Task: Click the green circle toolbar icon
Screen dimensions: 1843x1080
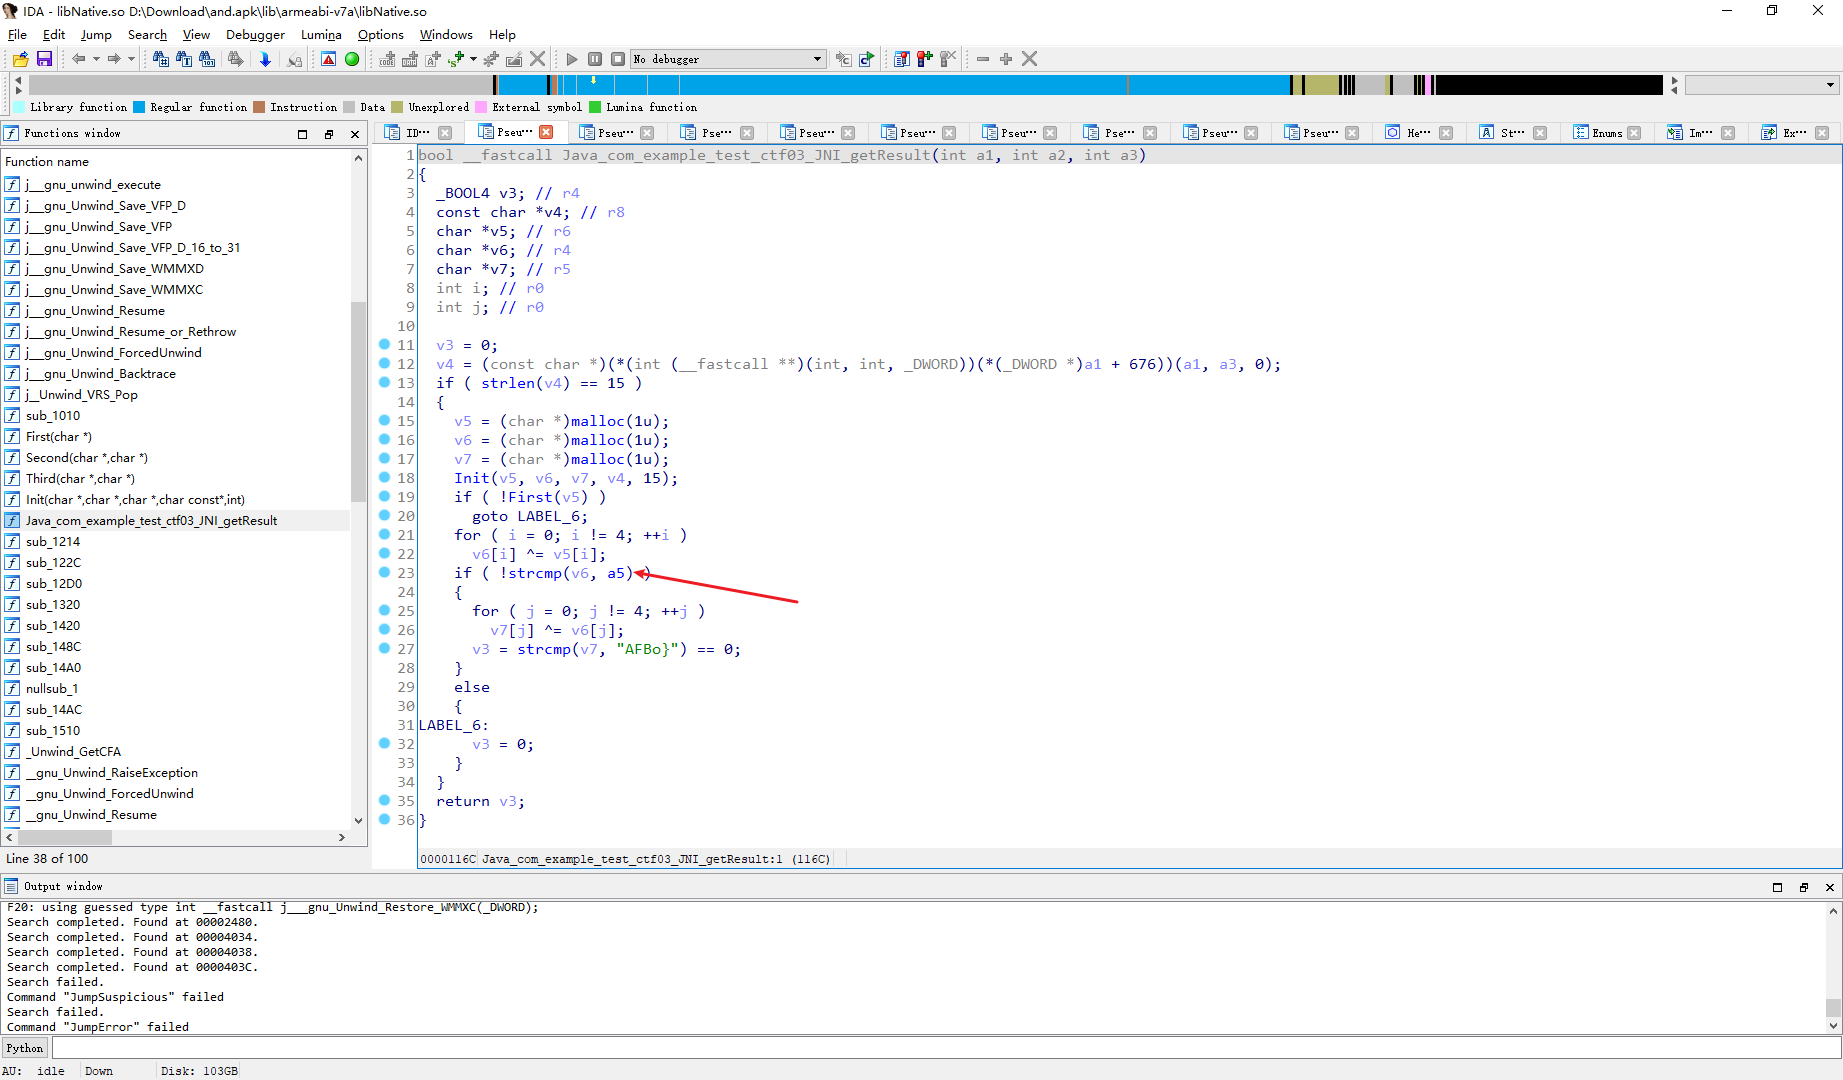Action: [x=352, y=59]
